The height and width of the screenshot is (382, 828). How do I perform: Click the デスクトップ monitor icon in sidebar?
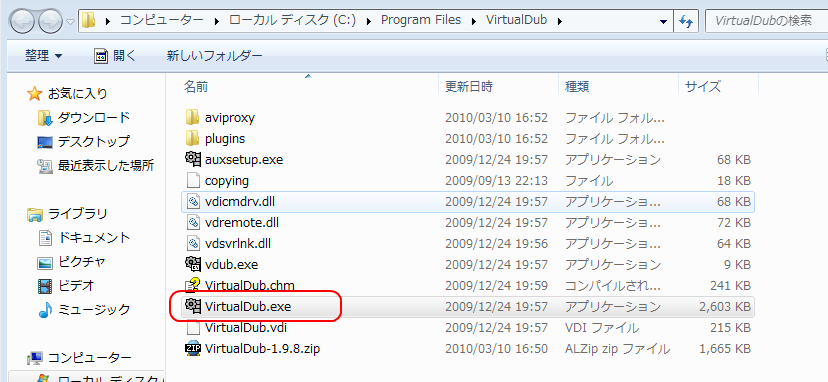[45, 142]
